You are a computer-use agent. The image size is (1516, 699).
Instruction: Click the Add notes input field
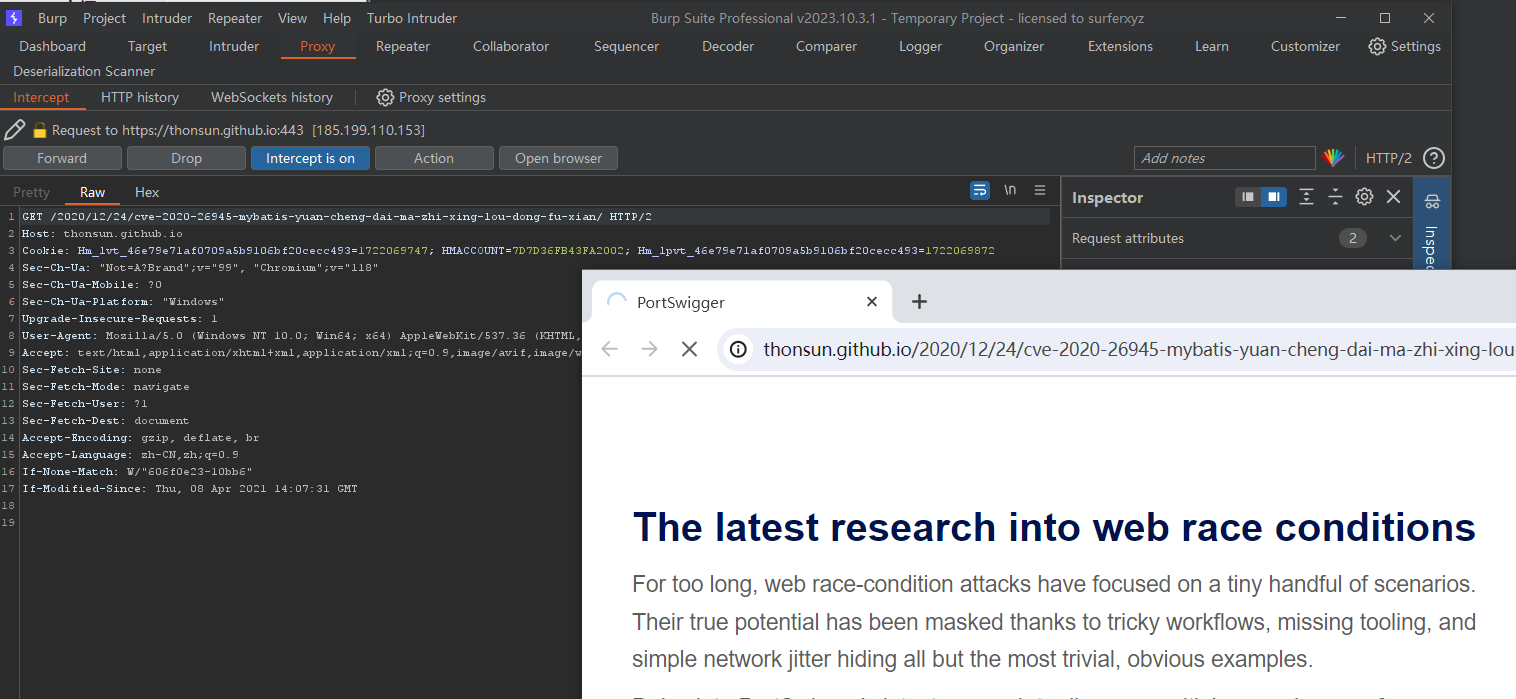(1225, 158)
